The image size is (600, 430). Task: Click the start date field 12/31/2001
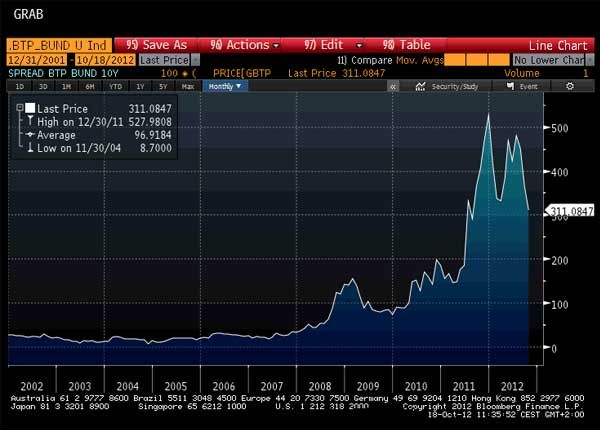35,60
